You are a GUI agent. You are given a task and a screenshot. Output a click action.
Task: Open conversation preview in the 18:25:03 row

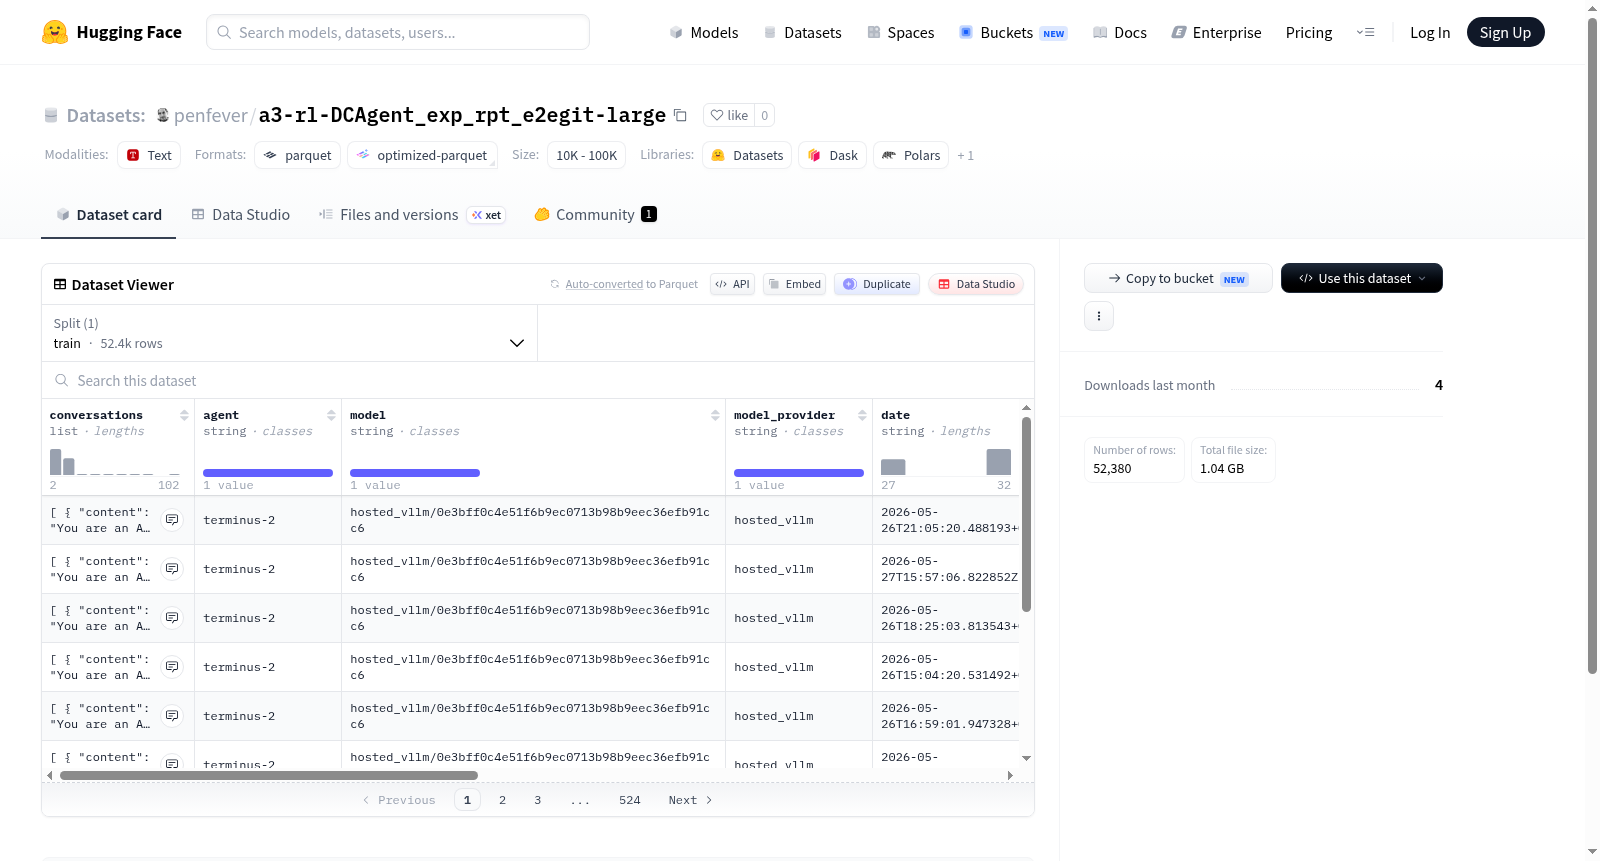[172, 618]
